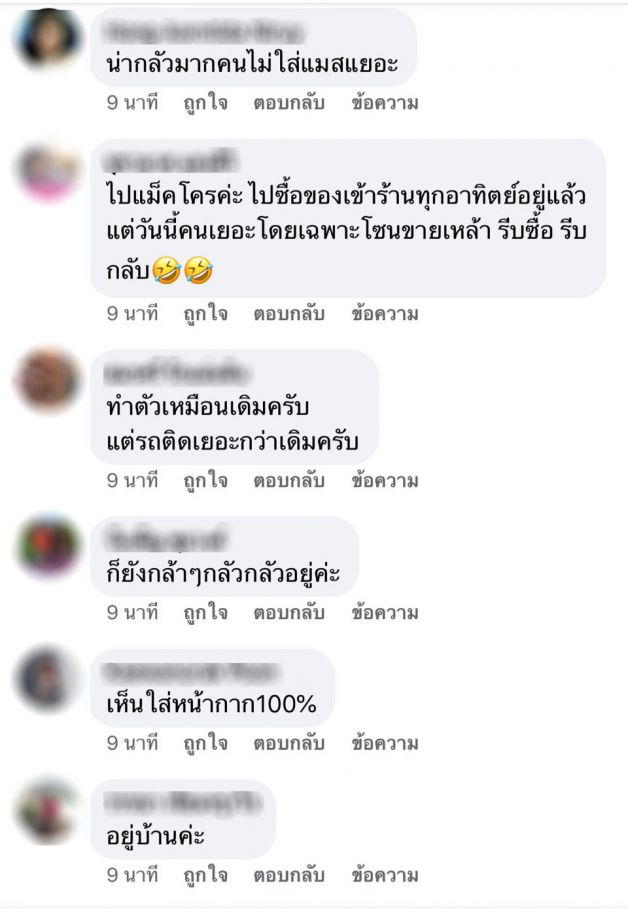Click ข้อความ under the Makro comment
The width and height of the screenshot is (628, 909).
[x=384, y=314]
